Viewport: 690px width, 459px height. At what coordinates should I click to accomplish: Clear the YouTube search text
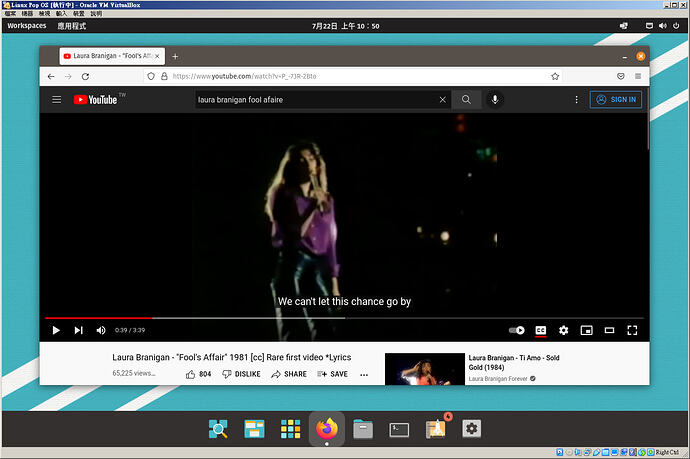click(x=442, y=99)
